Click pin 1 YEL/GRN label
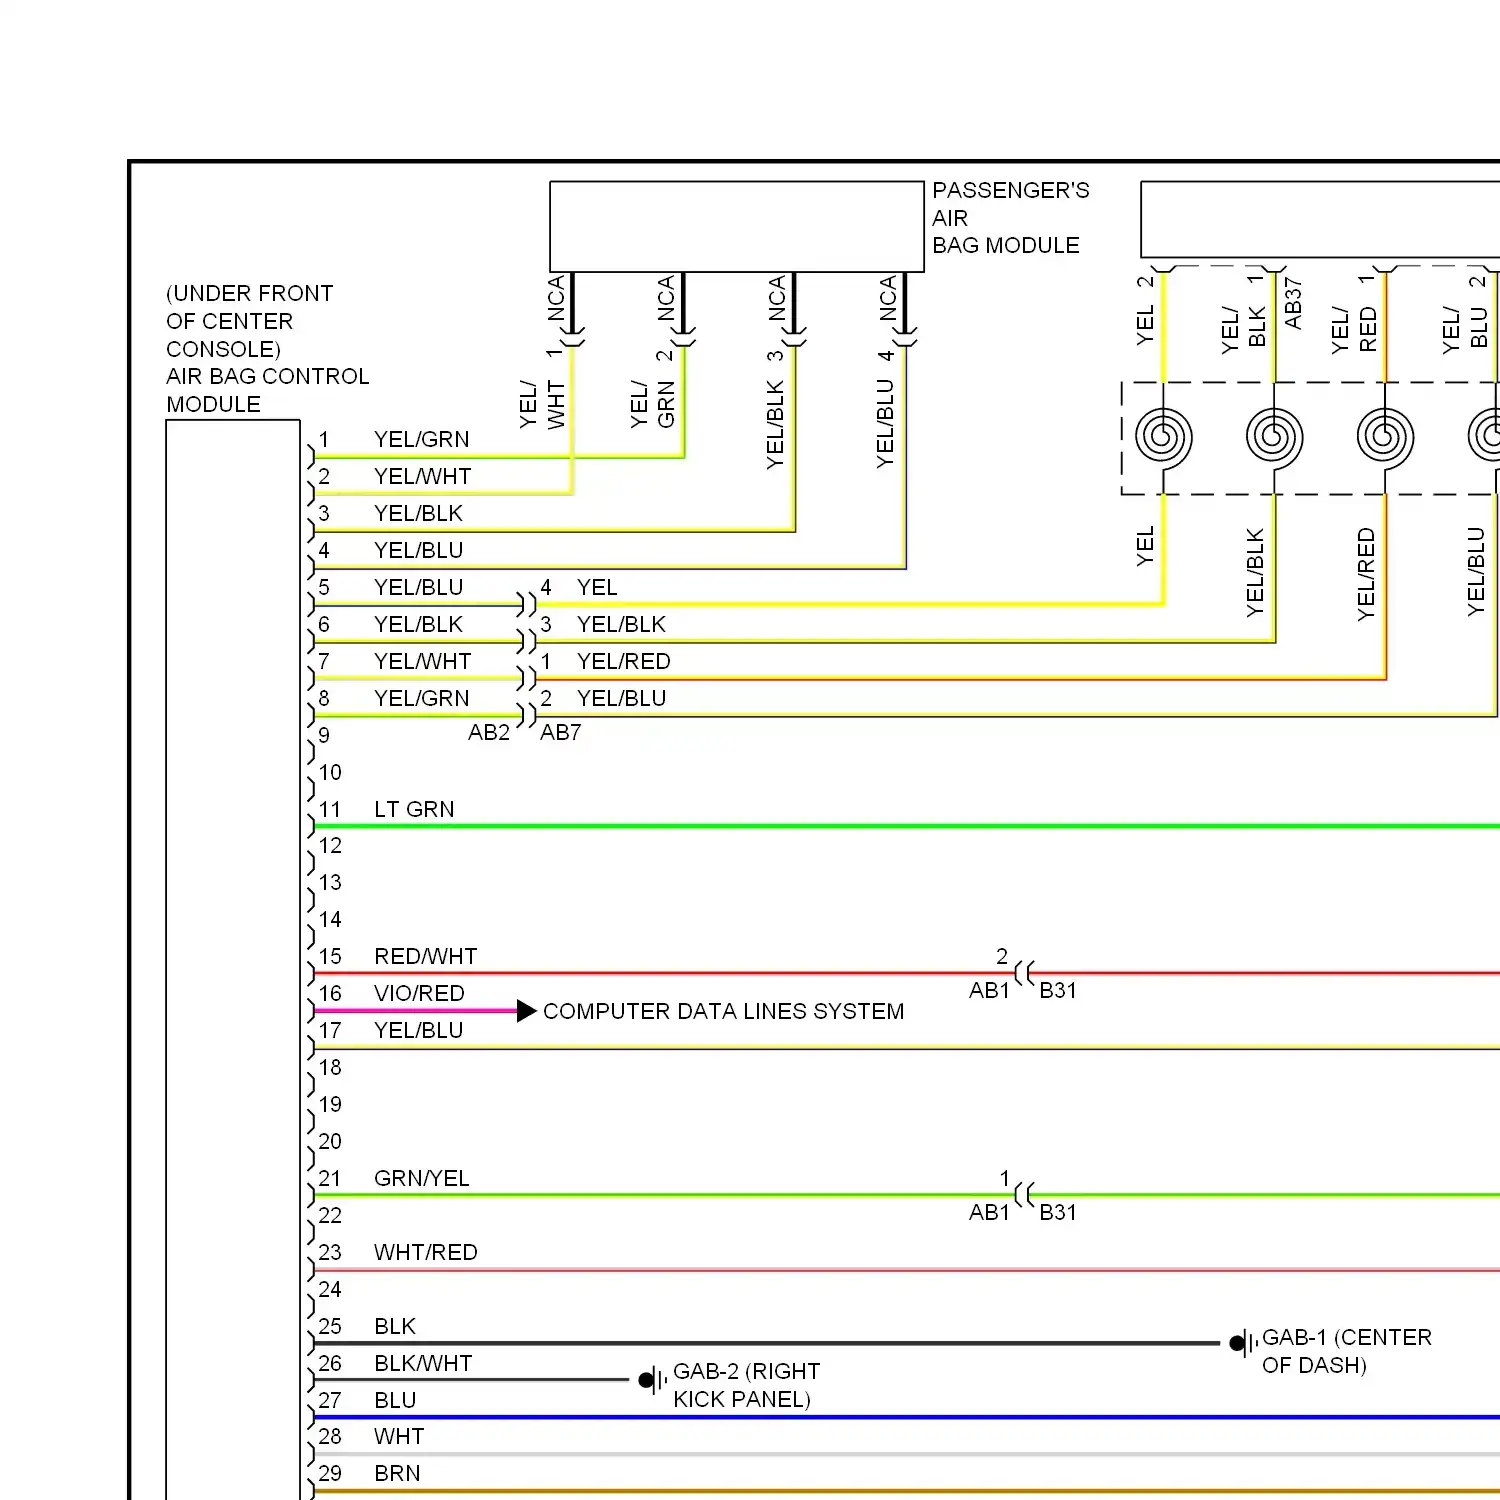 click(x=421, y=439)
